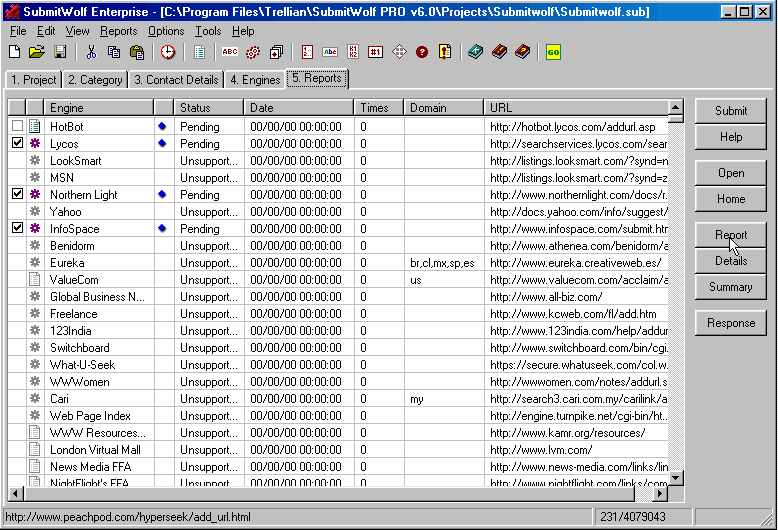Click the Details button
778x530 pixels.
(730, 261)
